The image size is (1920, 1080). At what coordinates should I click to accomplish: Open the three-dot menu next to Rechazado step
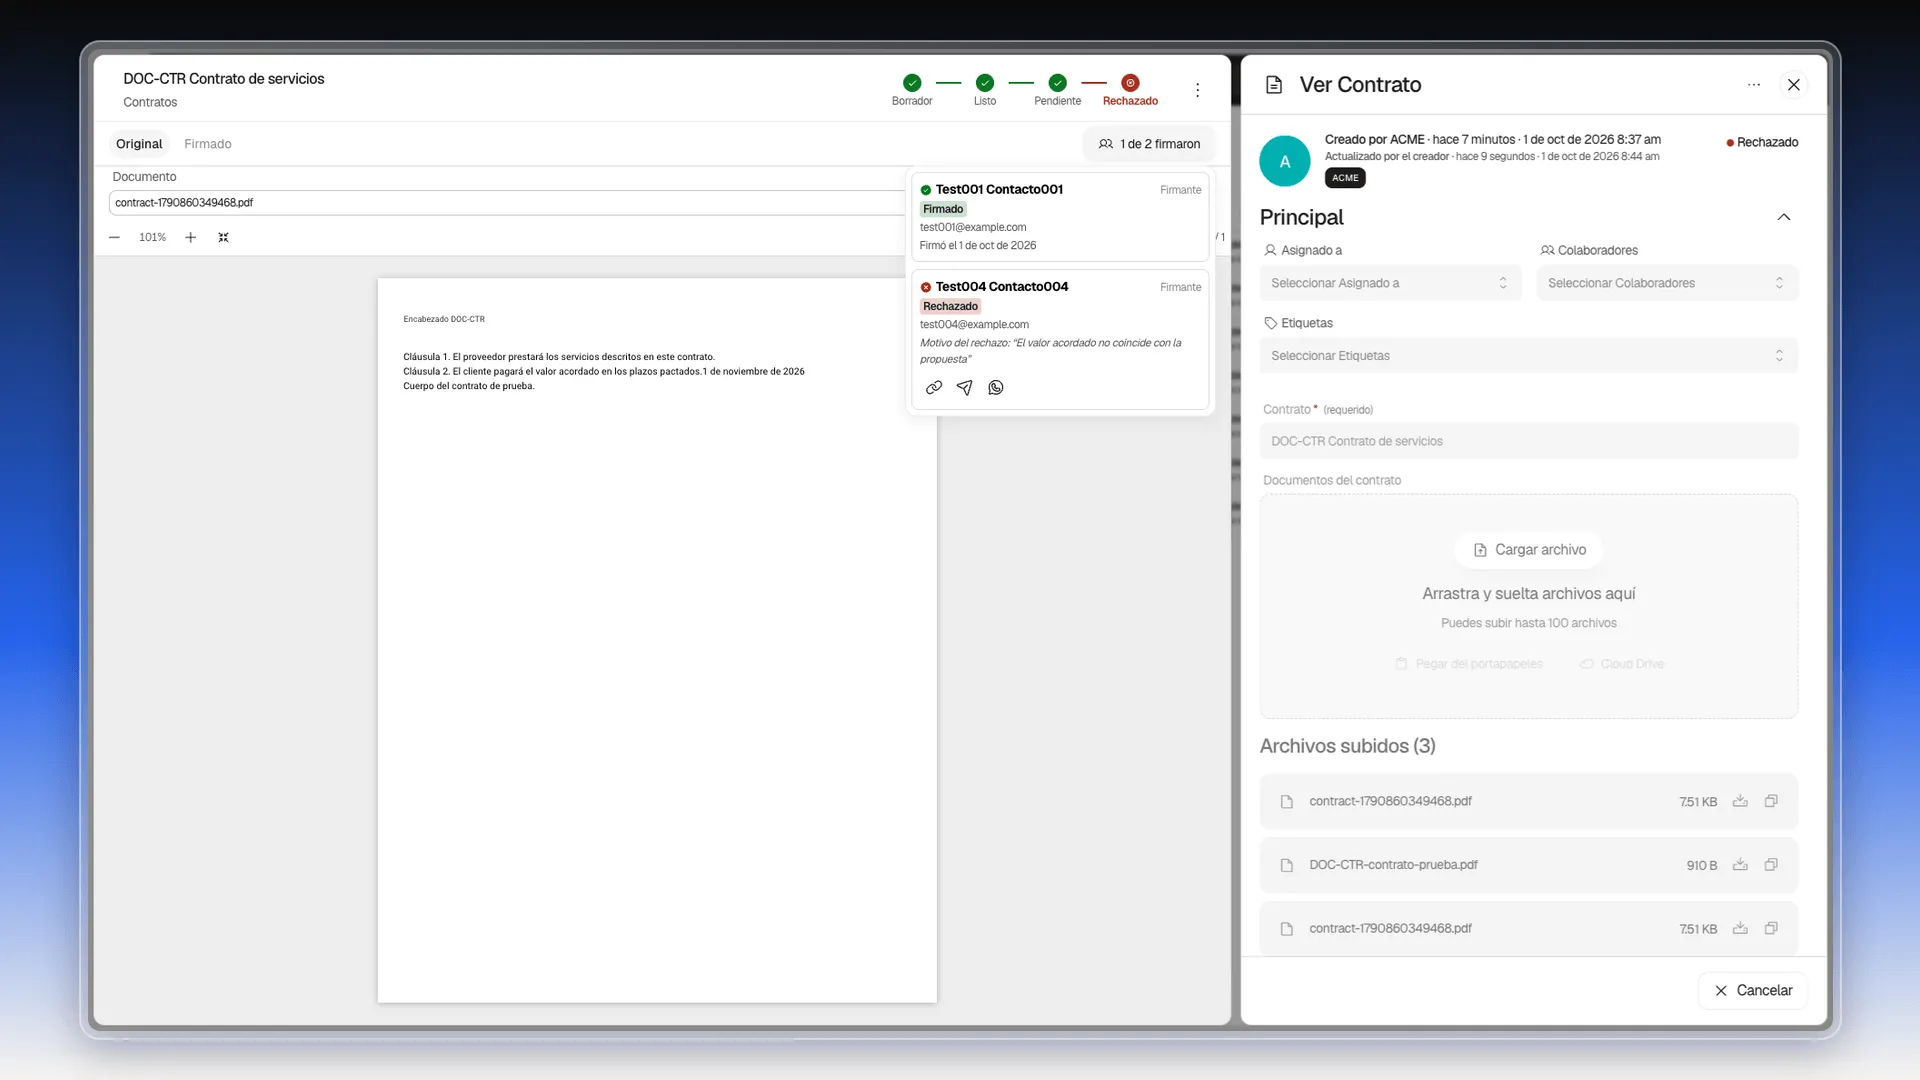tap(1197, 90)
